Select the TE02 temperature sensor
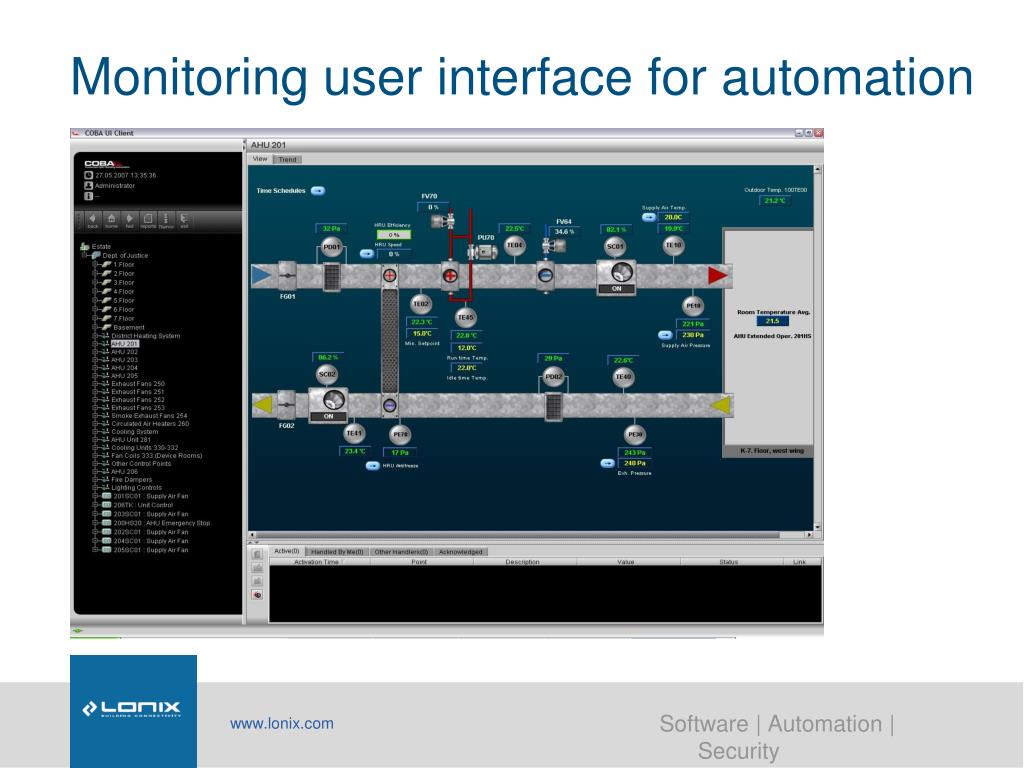 click(x=421, y=304)
